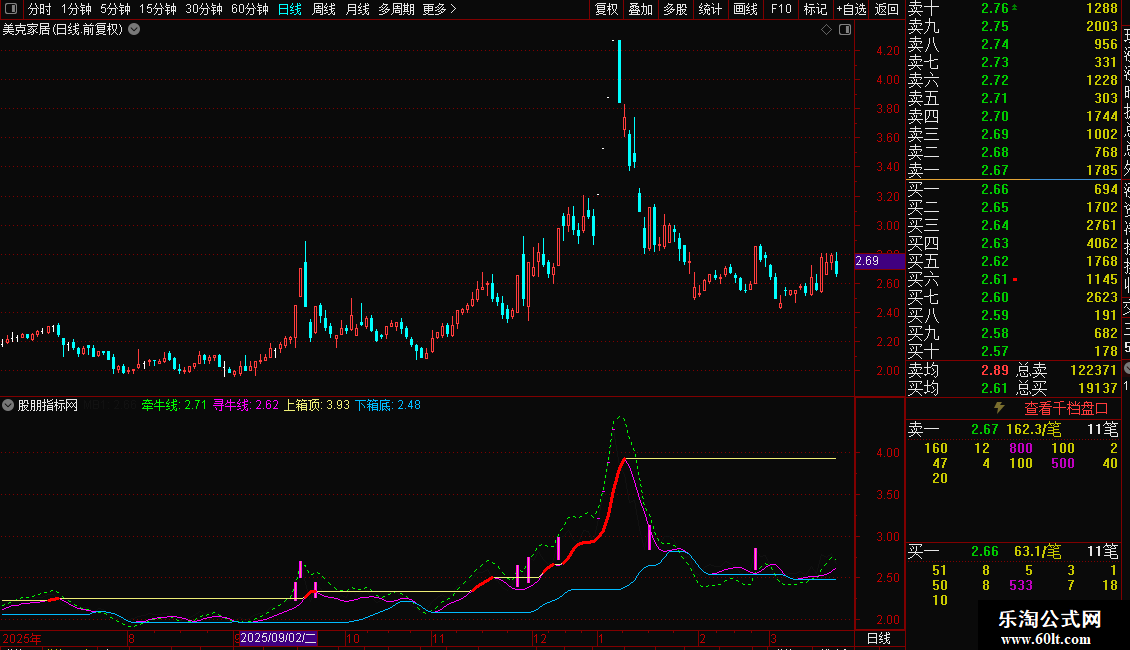Toggle 叠加 overlay comparison
This screenshot has height=650, width=1130.
tap(641, 9)
